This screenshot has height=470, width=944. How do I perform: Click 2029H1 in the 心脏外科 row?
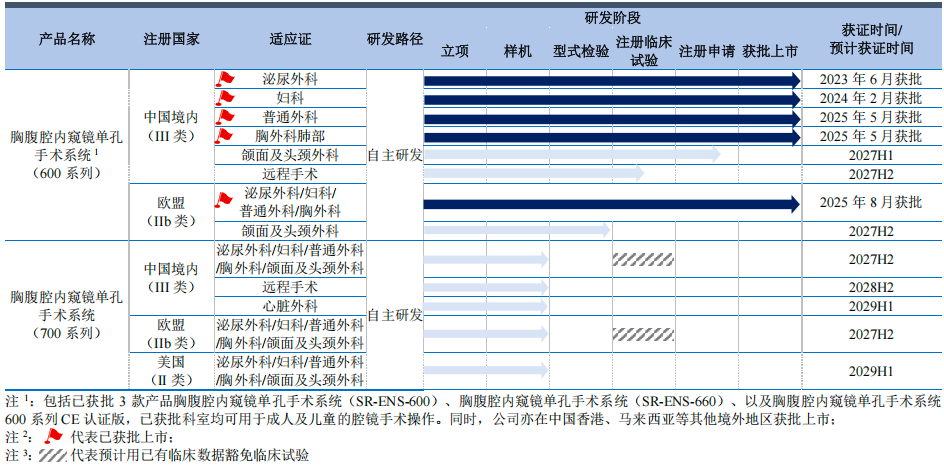pos(871,306)
